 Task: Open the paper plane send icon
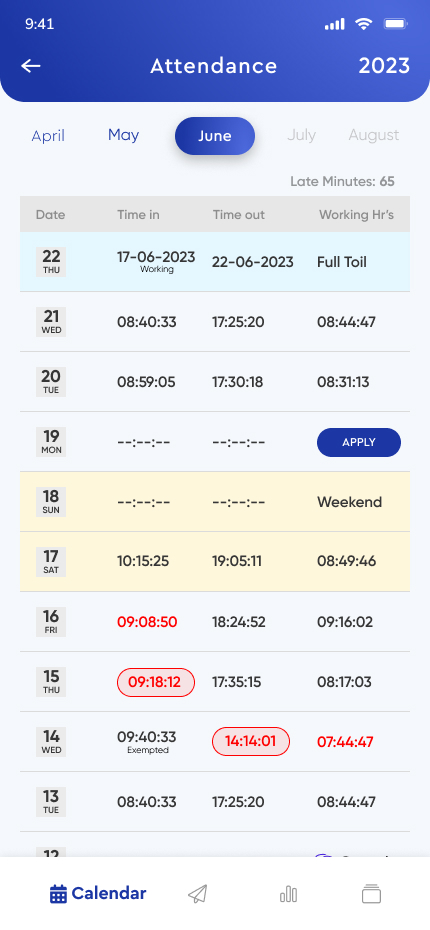coord(198,894)
